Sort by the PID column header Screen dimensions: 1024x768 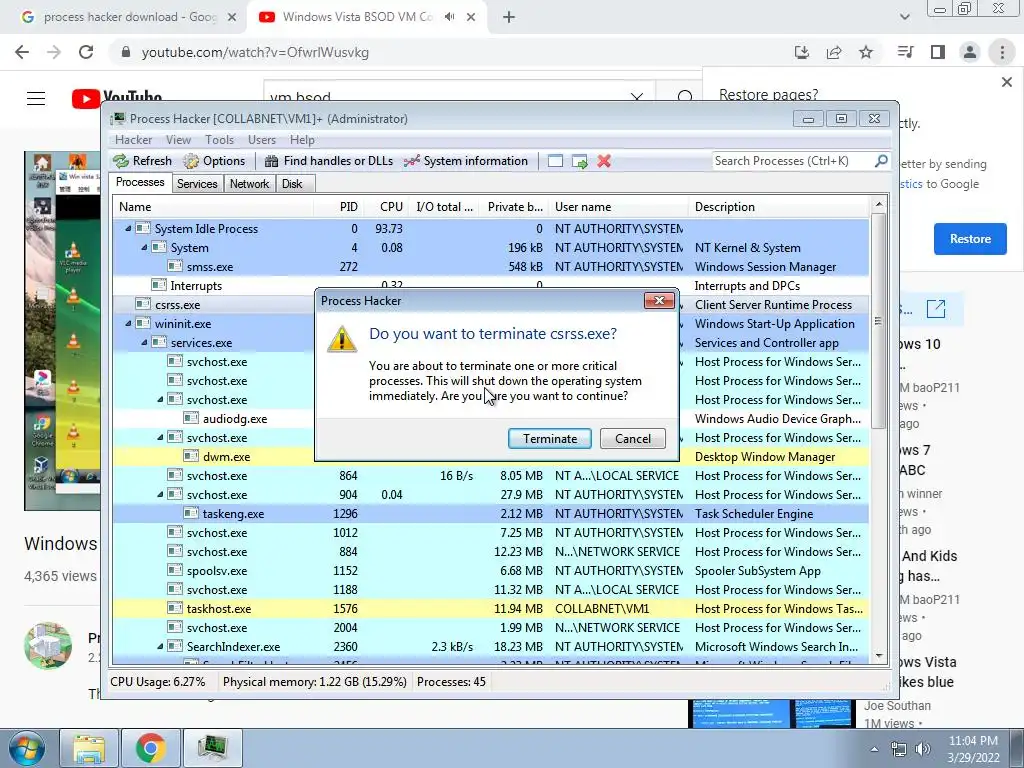[338, 207]
